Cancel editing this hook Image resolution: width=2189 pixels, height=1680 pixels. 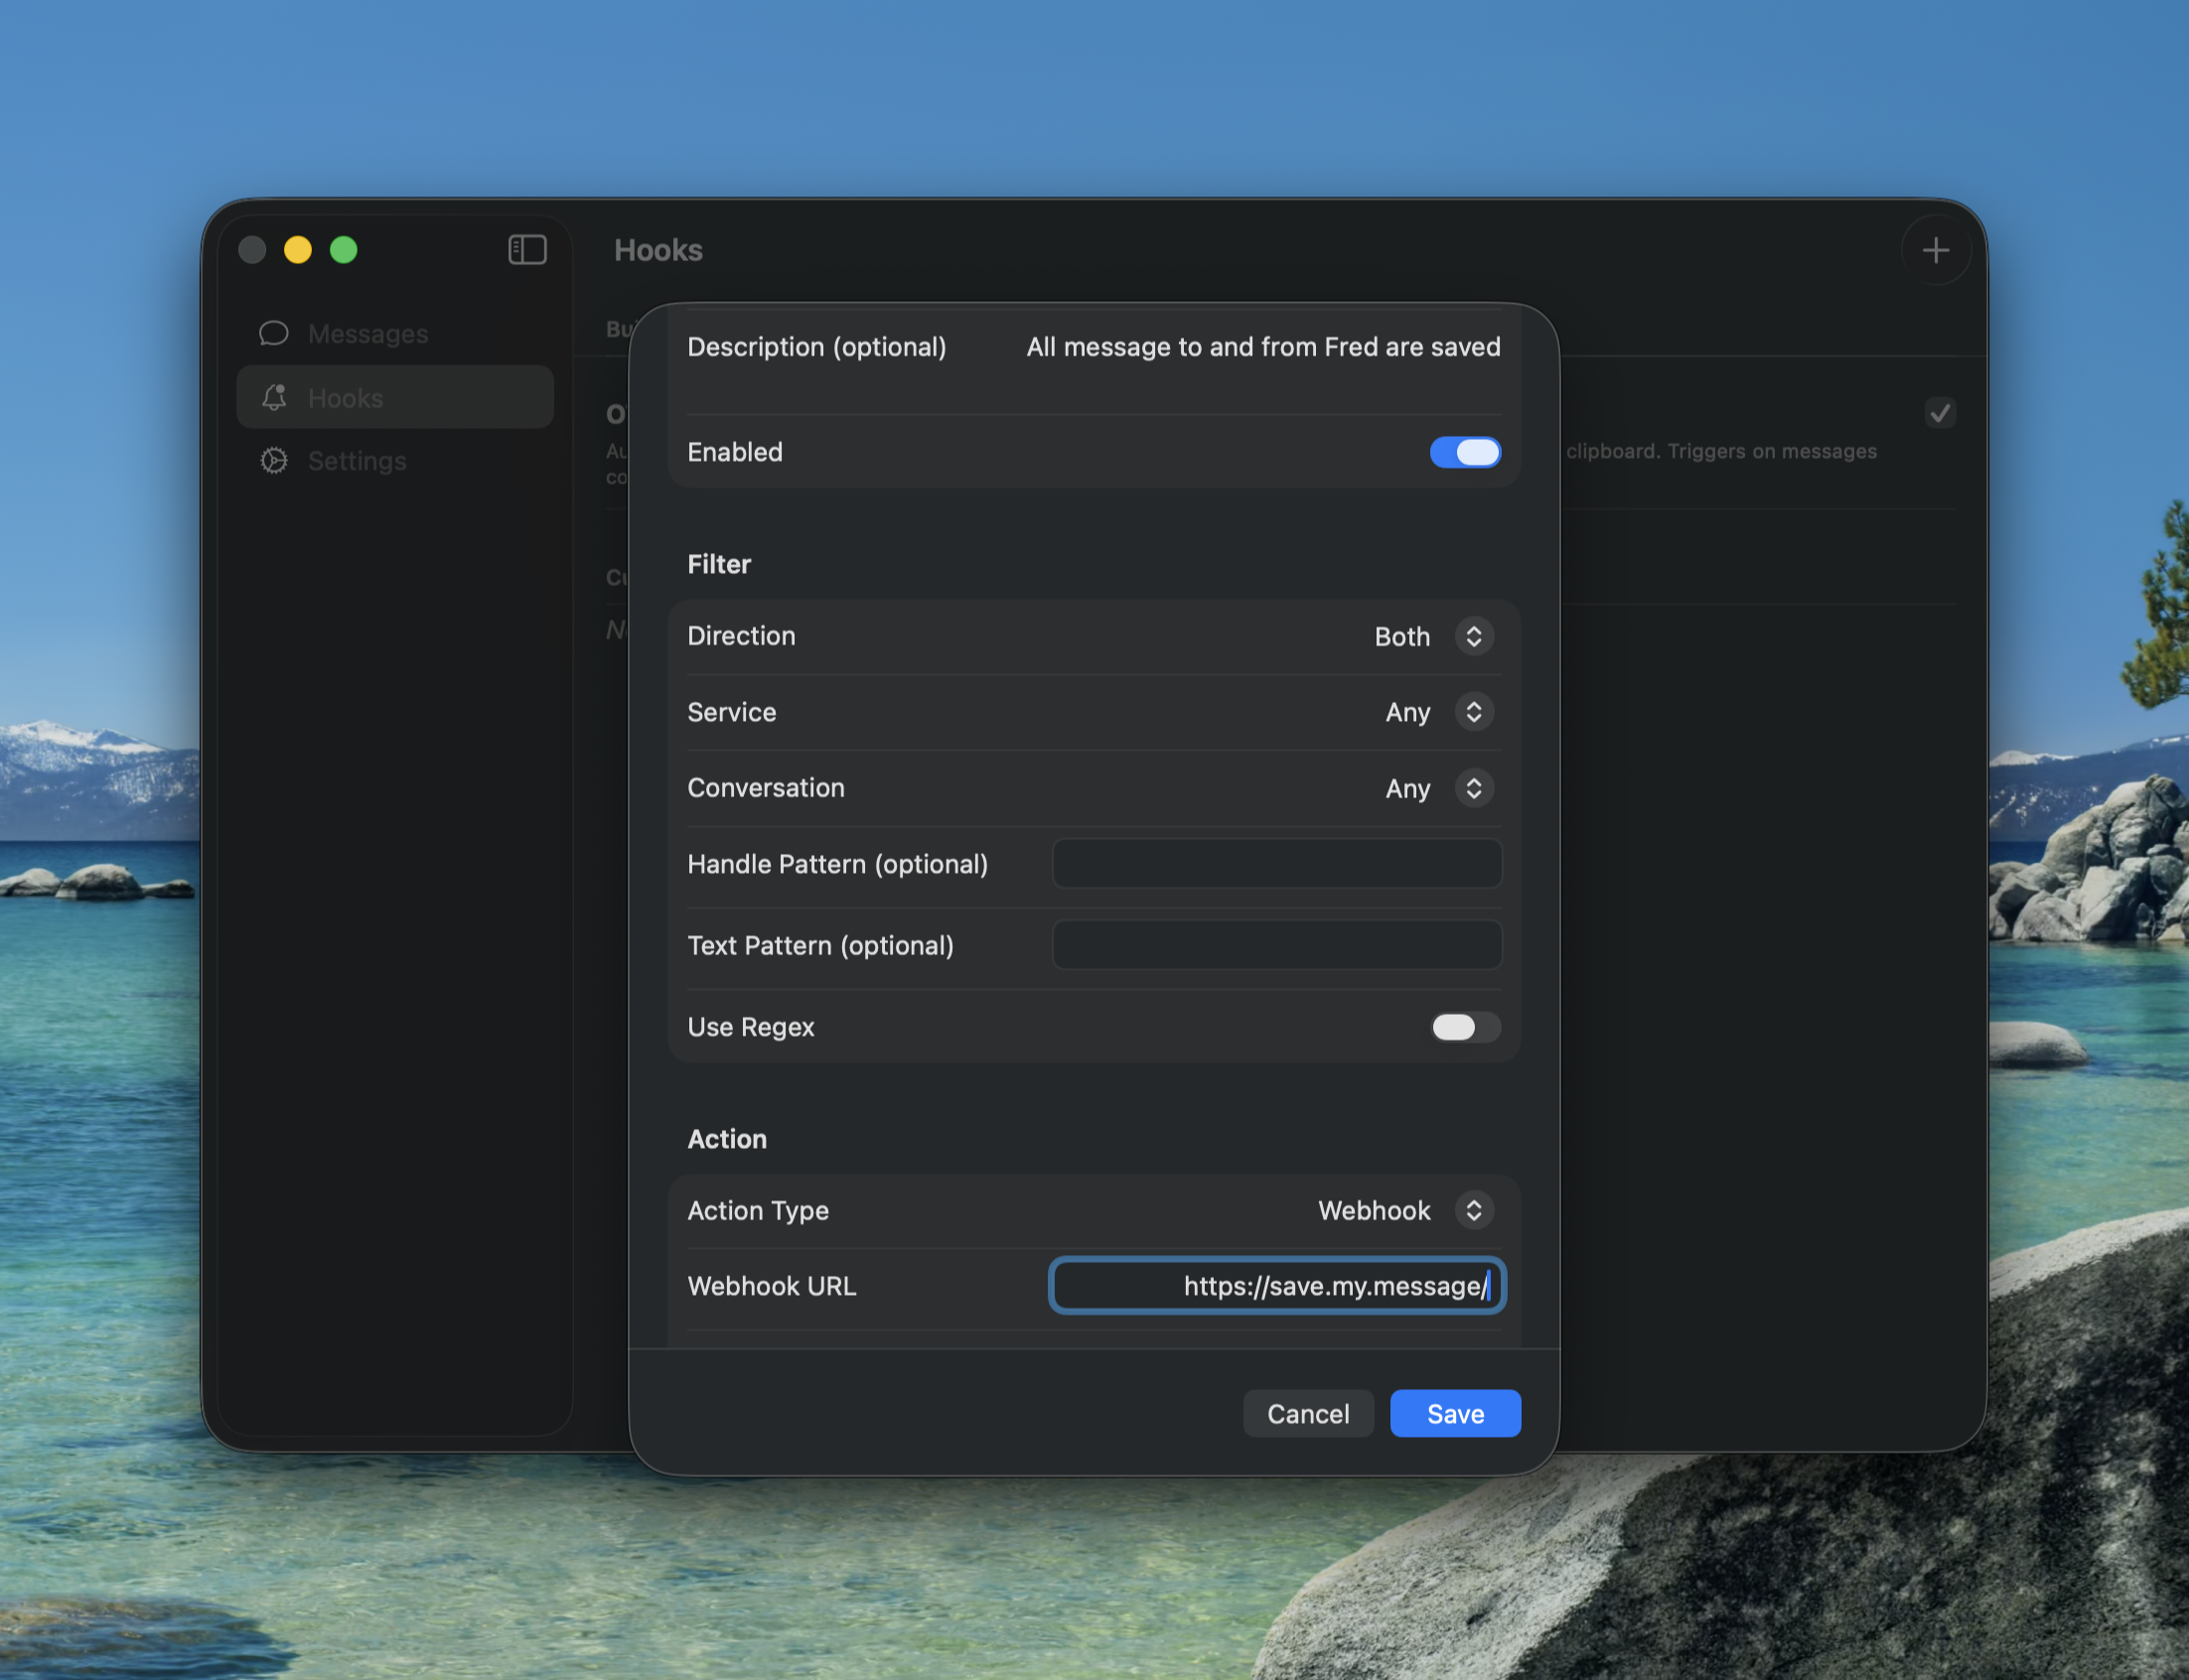[x=1307, y=1413]
